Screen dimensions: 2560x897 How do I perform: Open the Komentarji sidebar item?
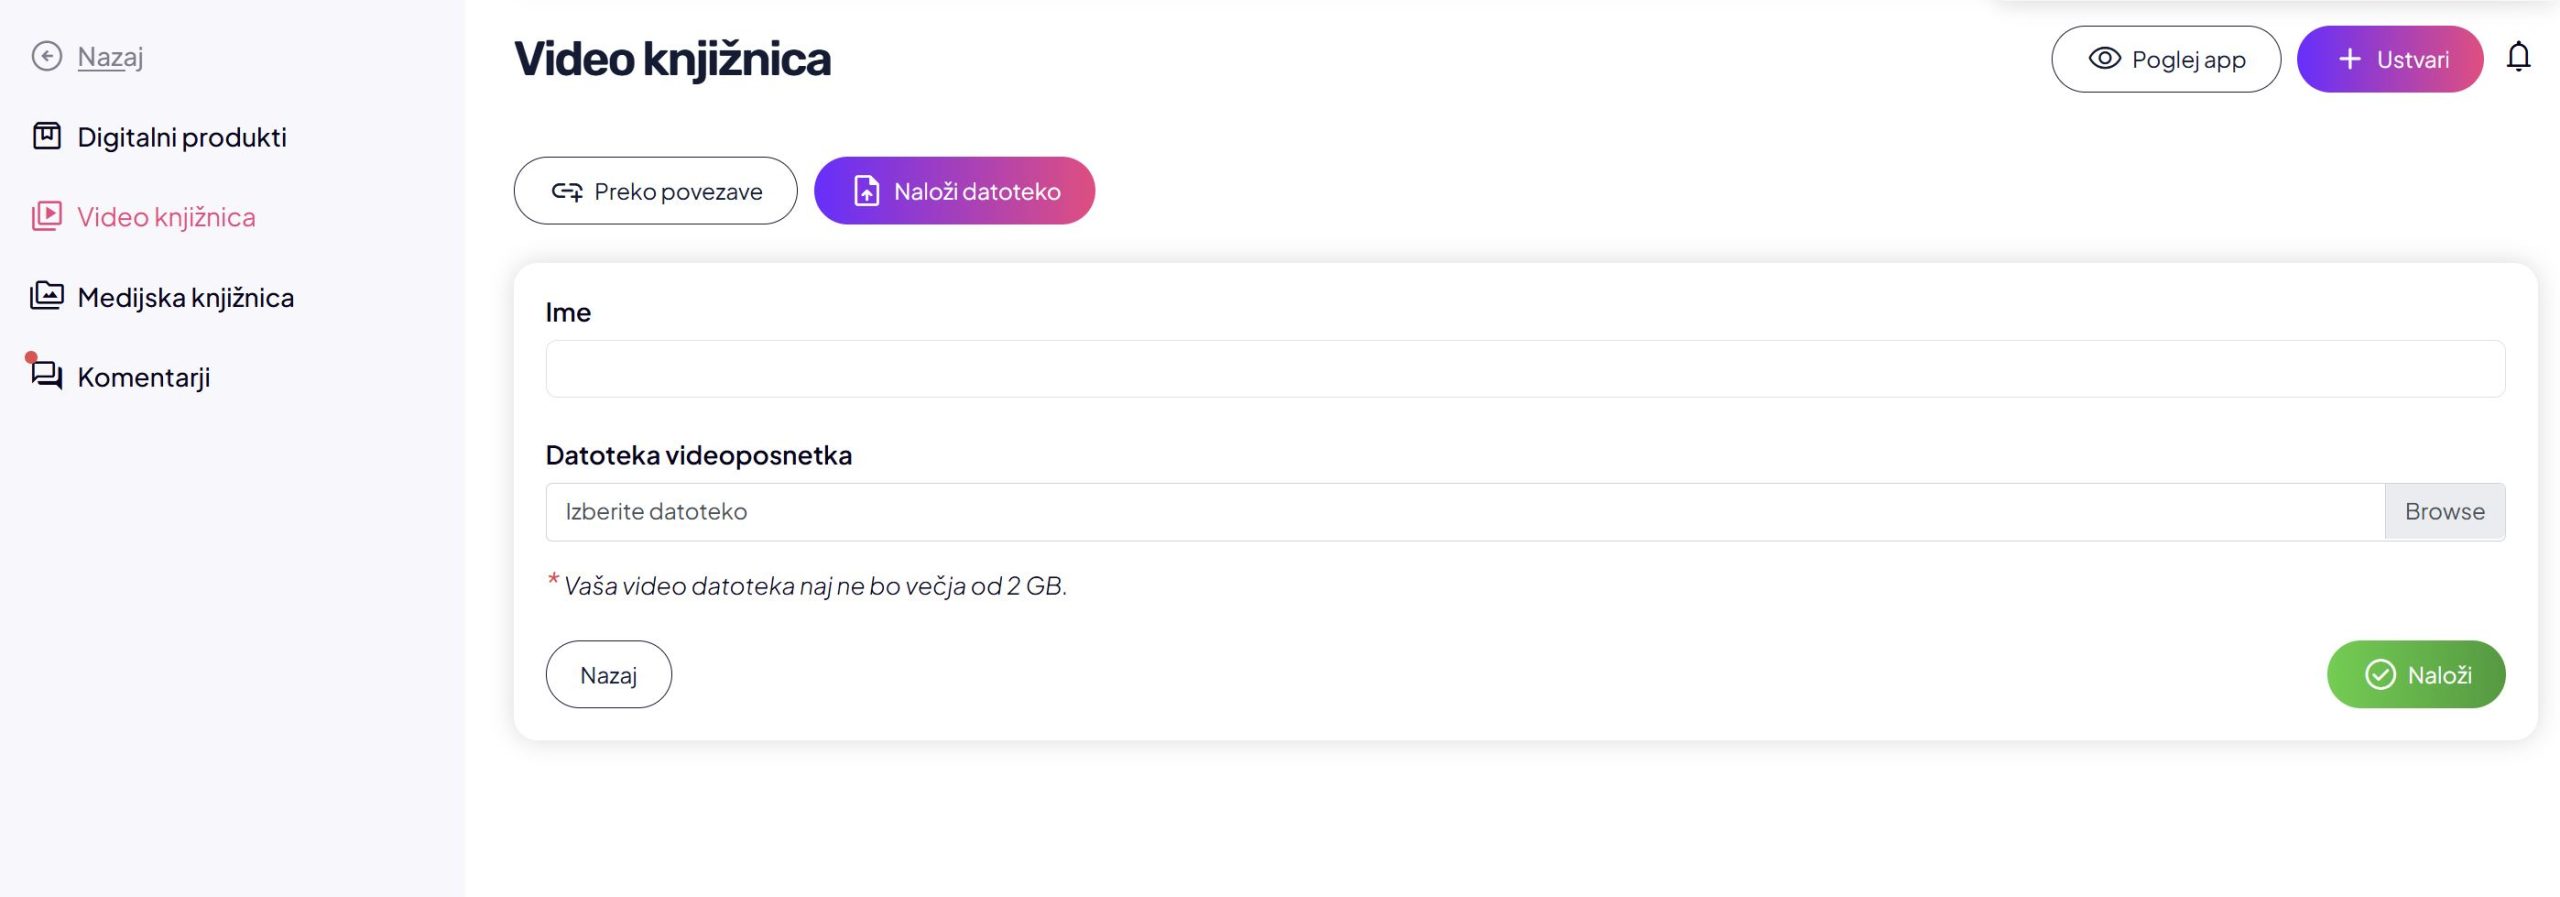(x=143, y=377)
